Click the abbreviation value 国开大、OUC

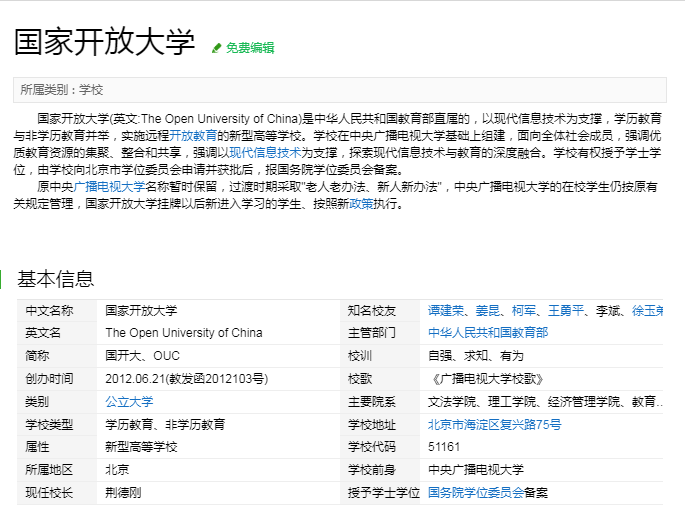(142, 356)
